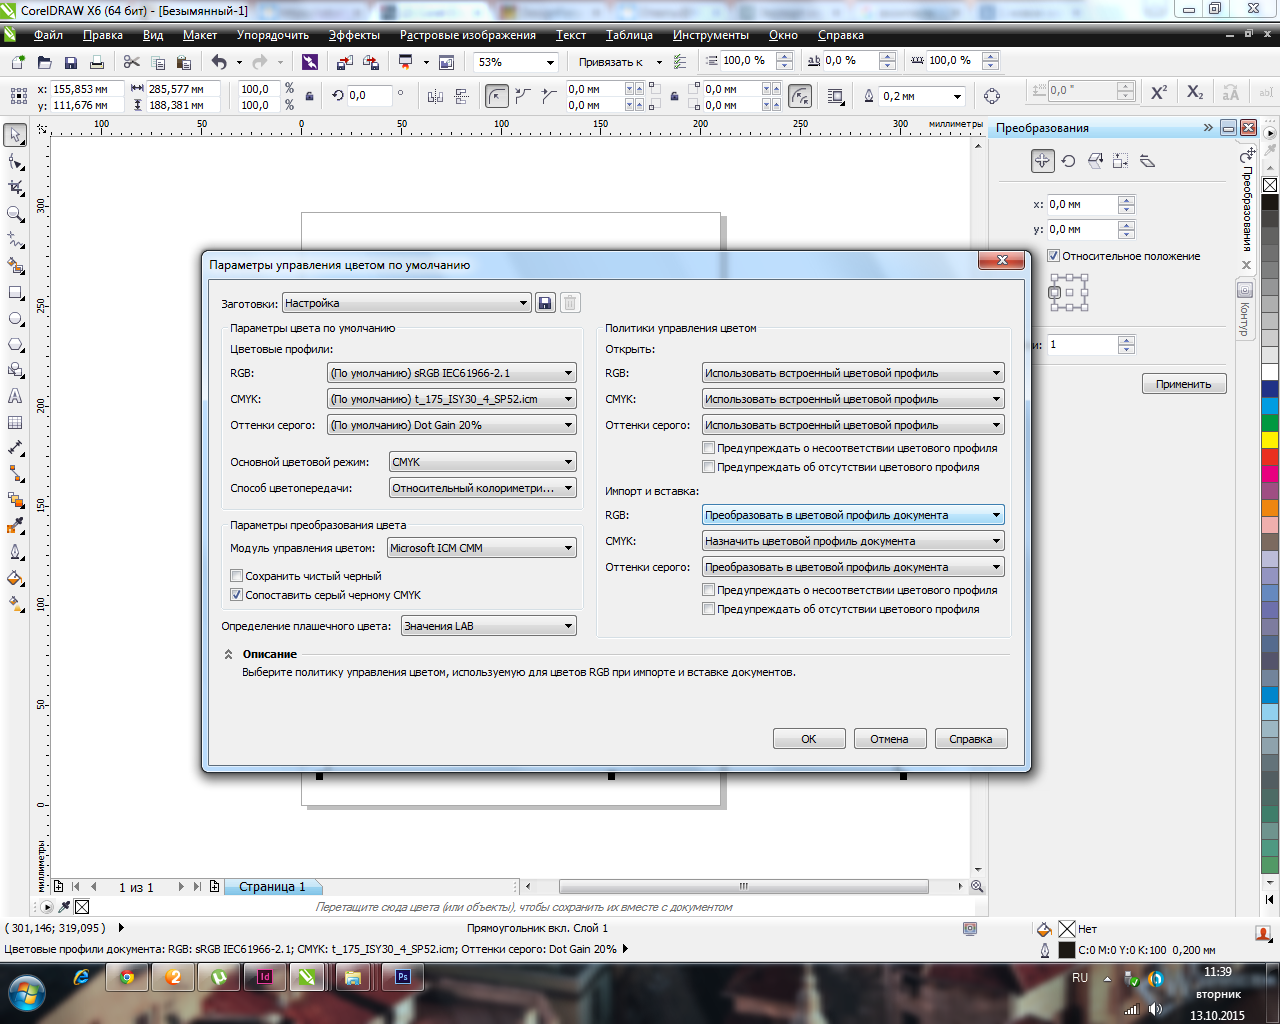Open Microsoft ICM CMM module dropdown
The image size is (1280, 1024).
[x=482, y=548]
